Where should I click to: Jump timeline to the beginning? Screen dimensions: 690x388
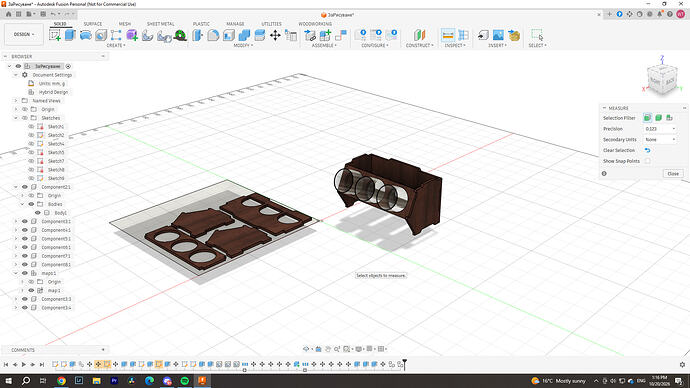tap(6, 364)
